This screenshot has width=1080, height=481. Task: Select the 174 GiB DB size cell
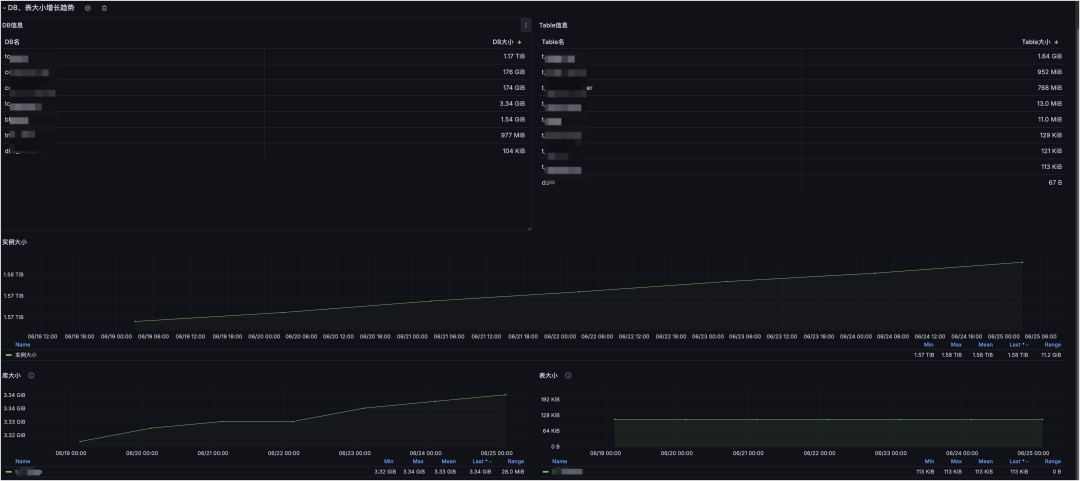tap(514, 88)
